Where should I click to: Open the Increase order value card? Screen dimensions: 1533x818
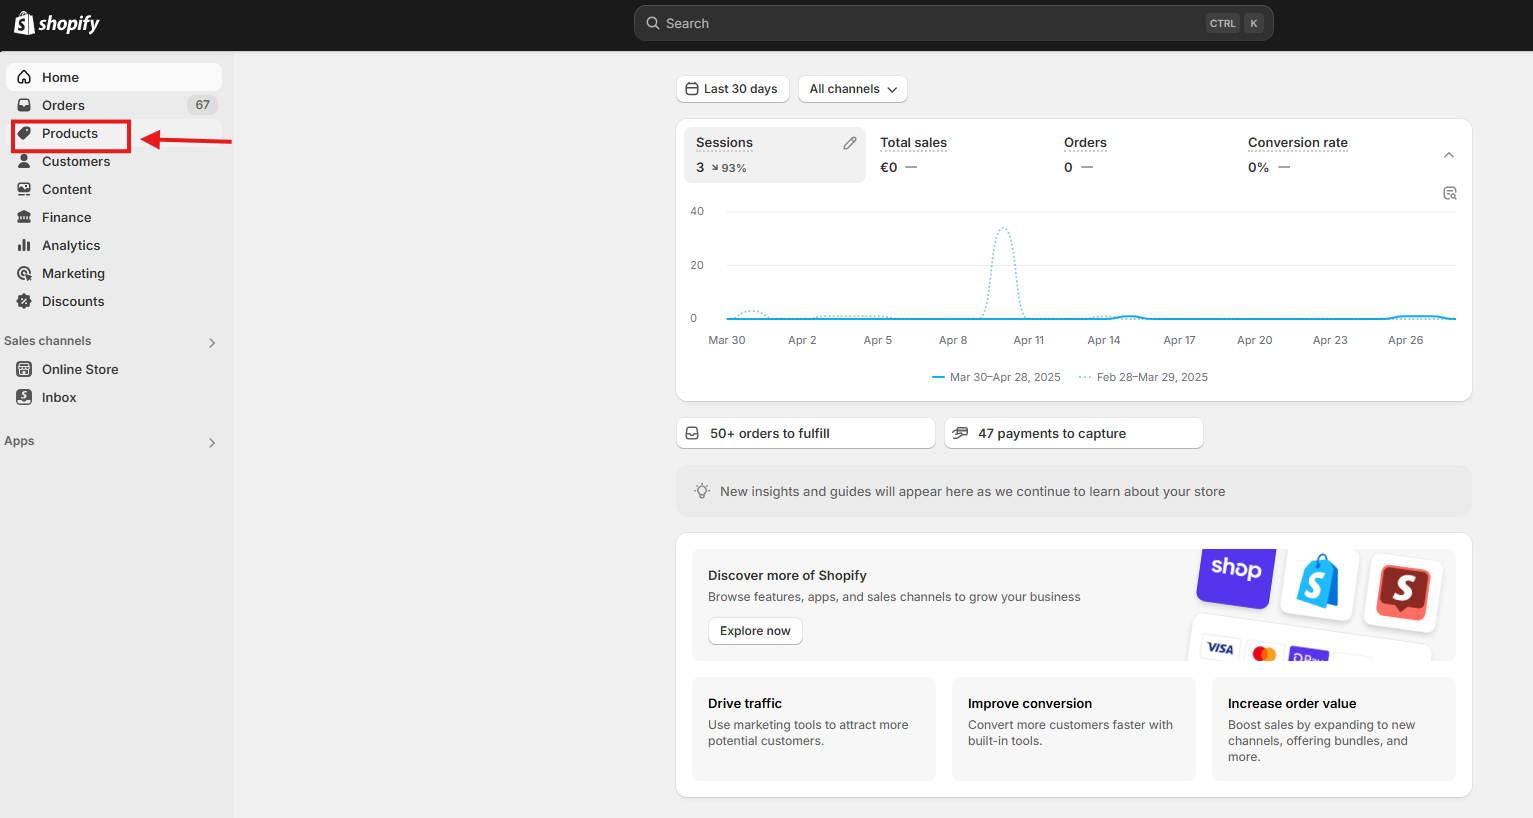click(1334, 729)
